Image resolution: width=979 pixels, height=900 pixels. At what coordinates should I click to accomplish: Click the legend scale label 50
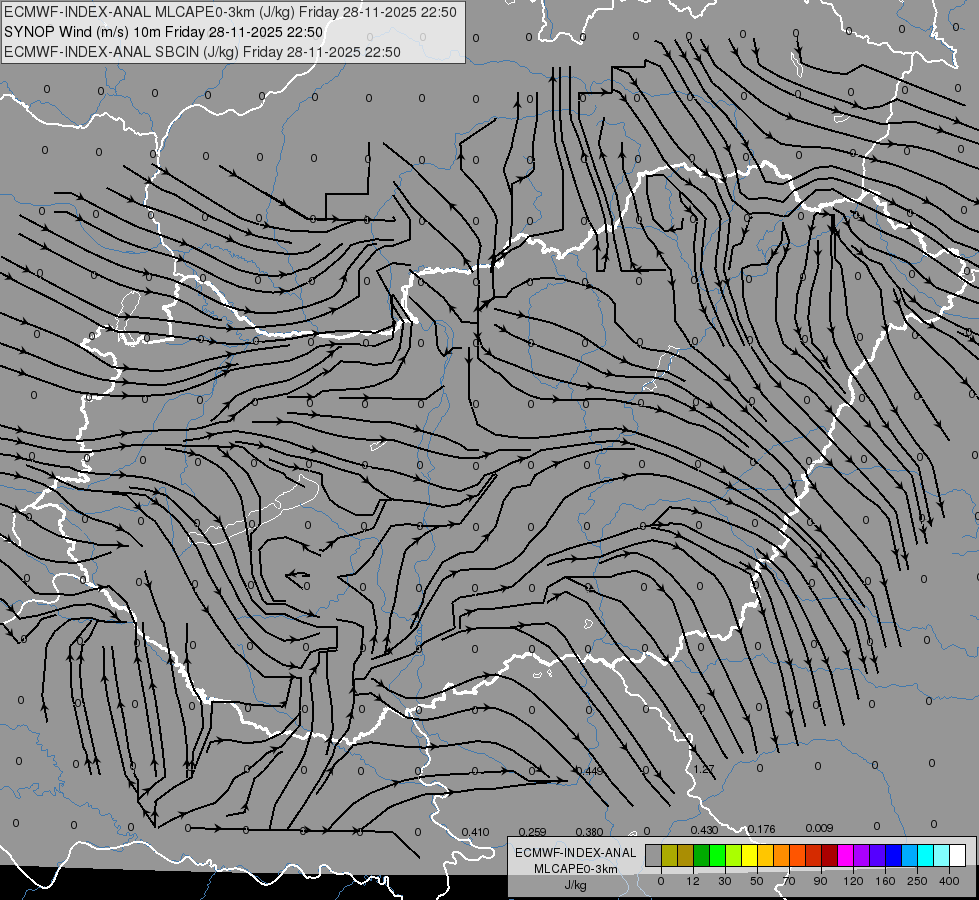point(757,881)
